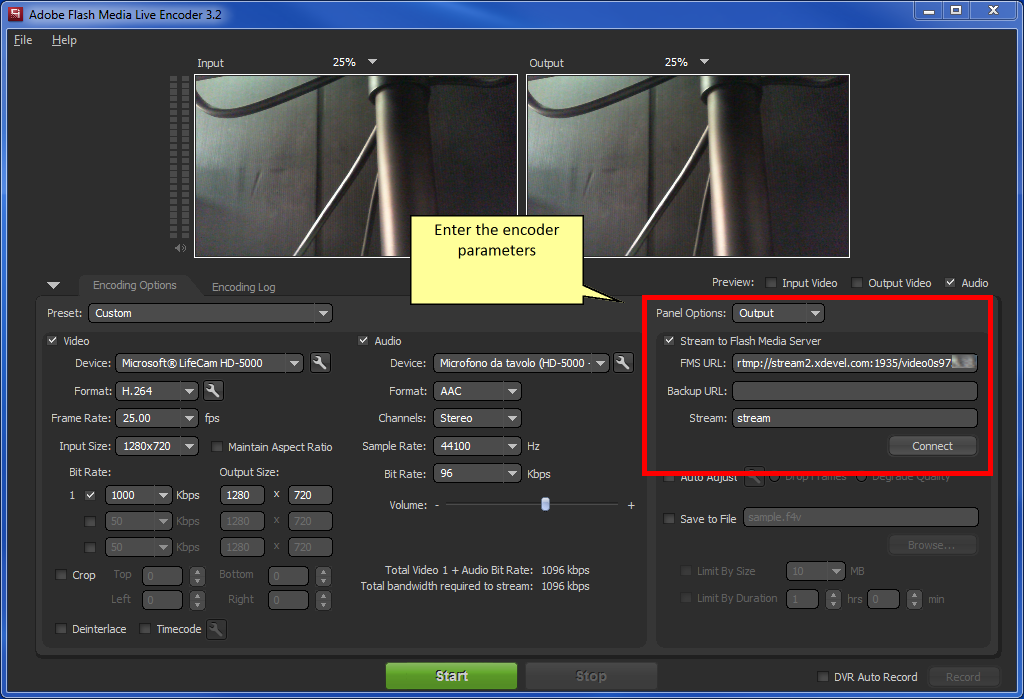Enable the Timecode checkbox
Screen dimensions: 1024x699
point(145,628)
